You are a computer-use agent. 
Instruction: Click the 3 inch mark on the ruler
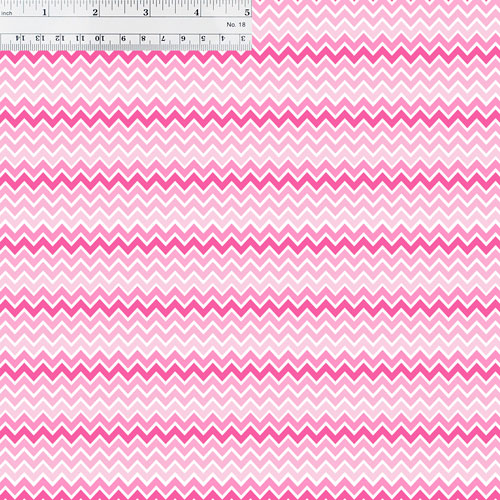pos(146,12)
